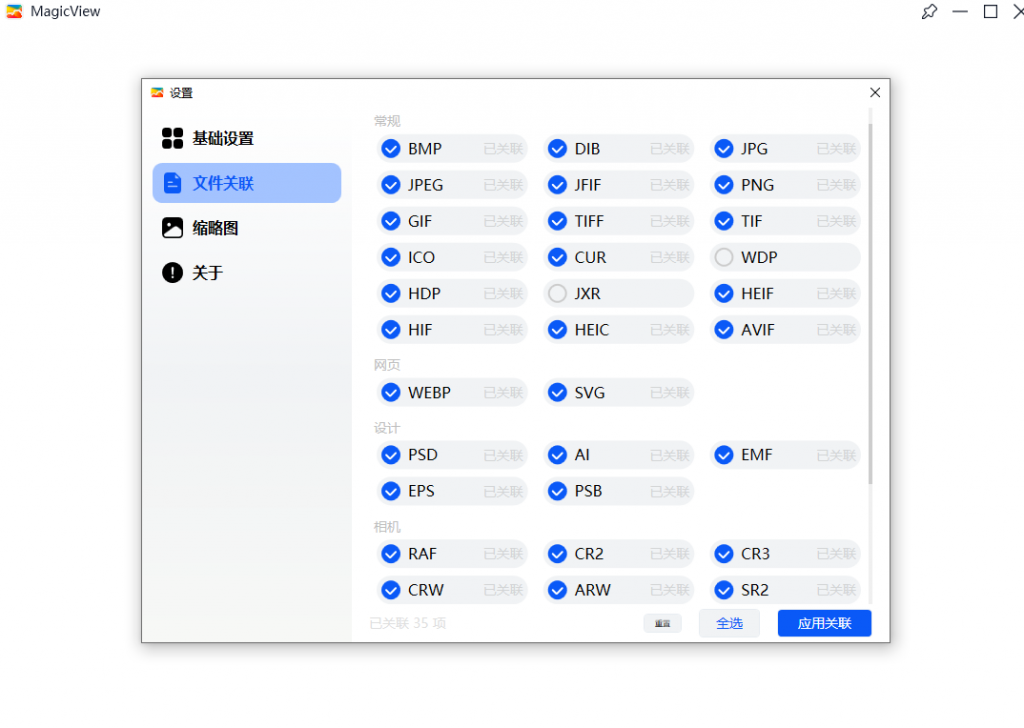
Task: Click the 缩略图 picture icon
Action: coord(172,228)
